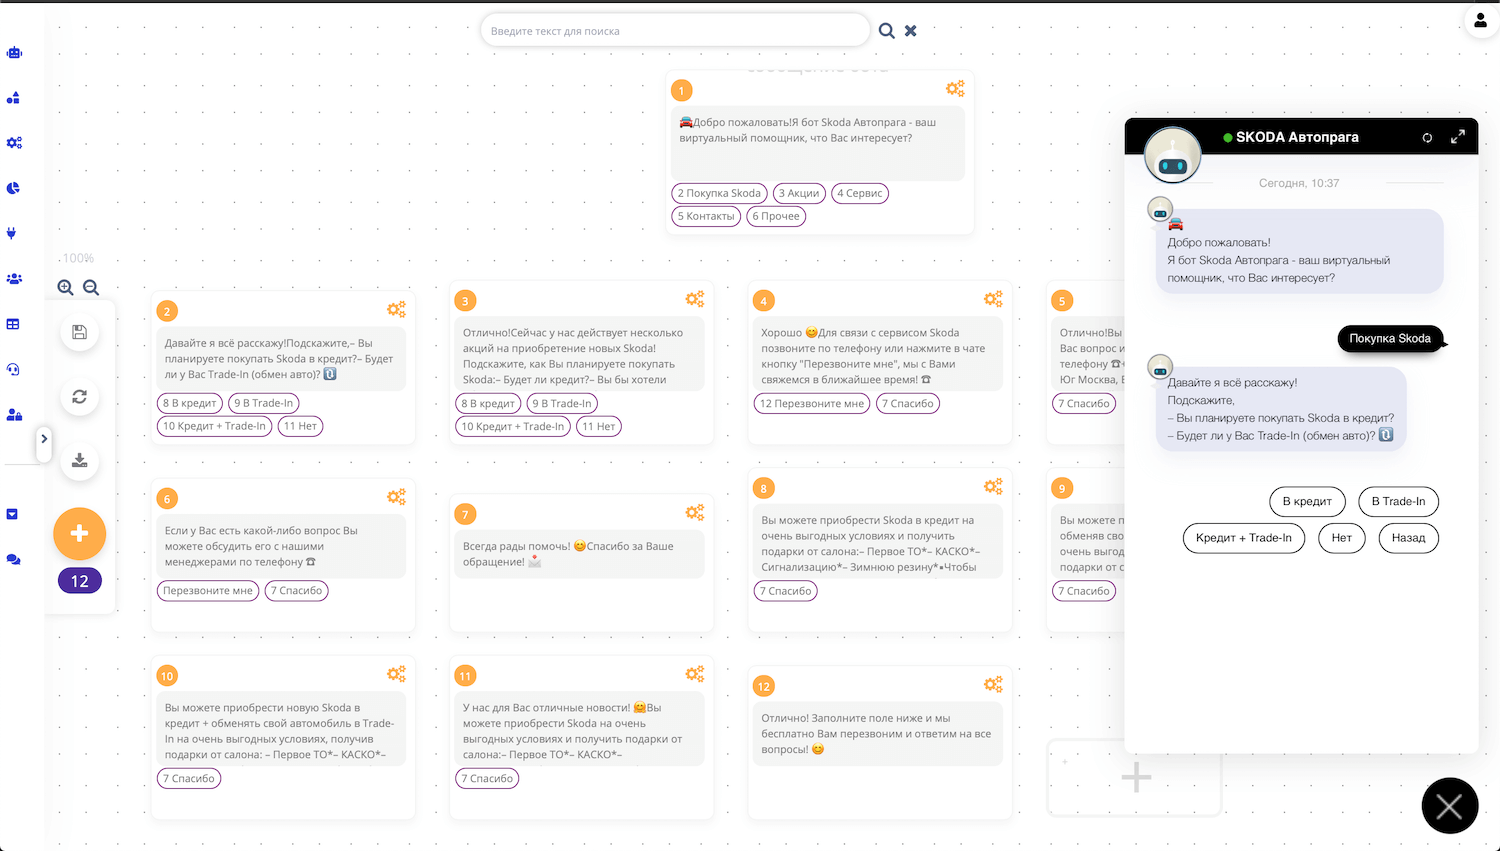Open the pie chart analytics icon
Image resolution: width=1500 pixels, height=851 pixels.
[x=14, y=188]
